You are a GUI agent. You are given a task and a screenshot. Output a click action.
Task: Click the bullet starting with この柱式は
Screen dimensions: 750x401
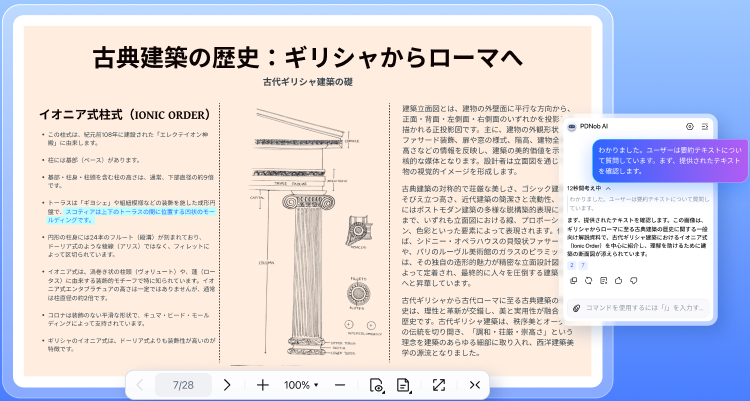click(128, 139)
